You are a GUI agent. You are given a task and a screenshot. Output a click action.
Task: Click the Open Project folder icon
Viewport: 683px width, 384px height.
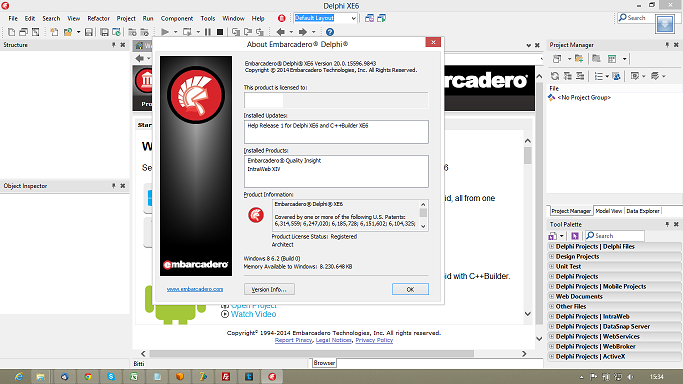(68, 32)
